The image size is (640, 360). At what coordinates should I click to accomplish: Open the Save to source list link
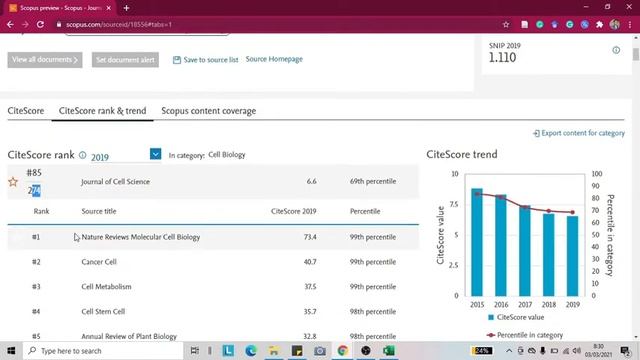point(211,60)
